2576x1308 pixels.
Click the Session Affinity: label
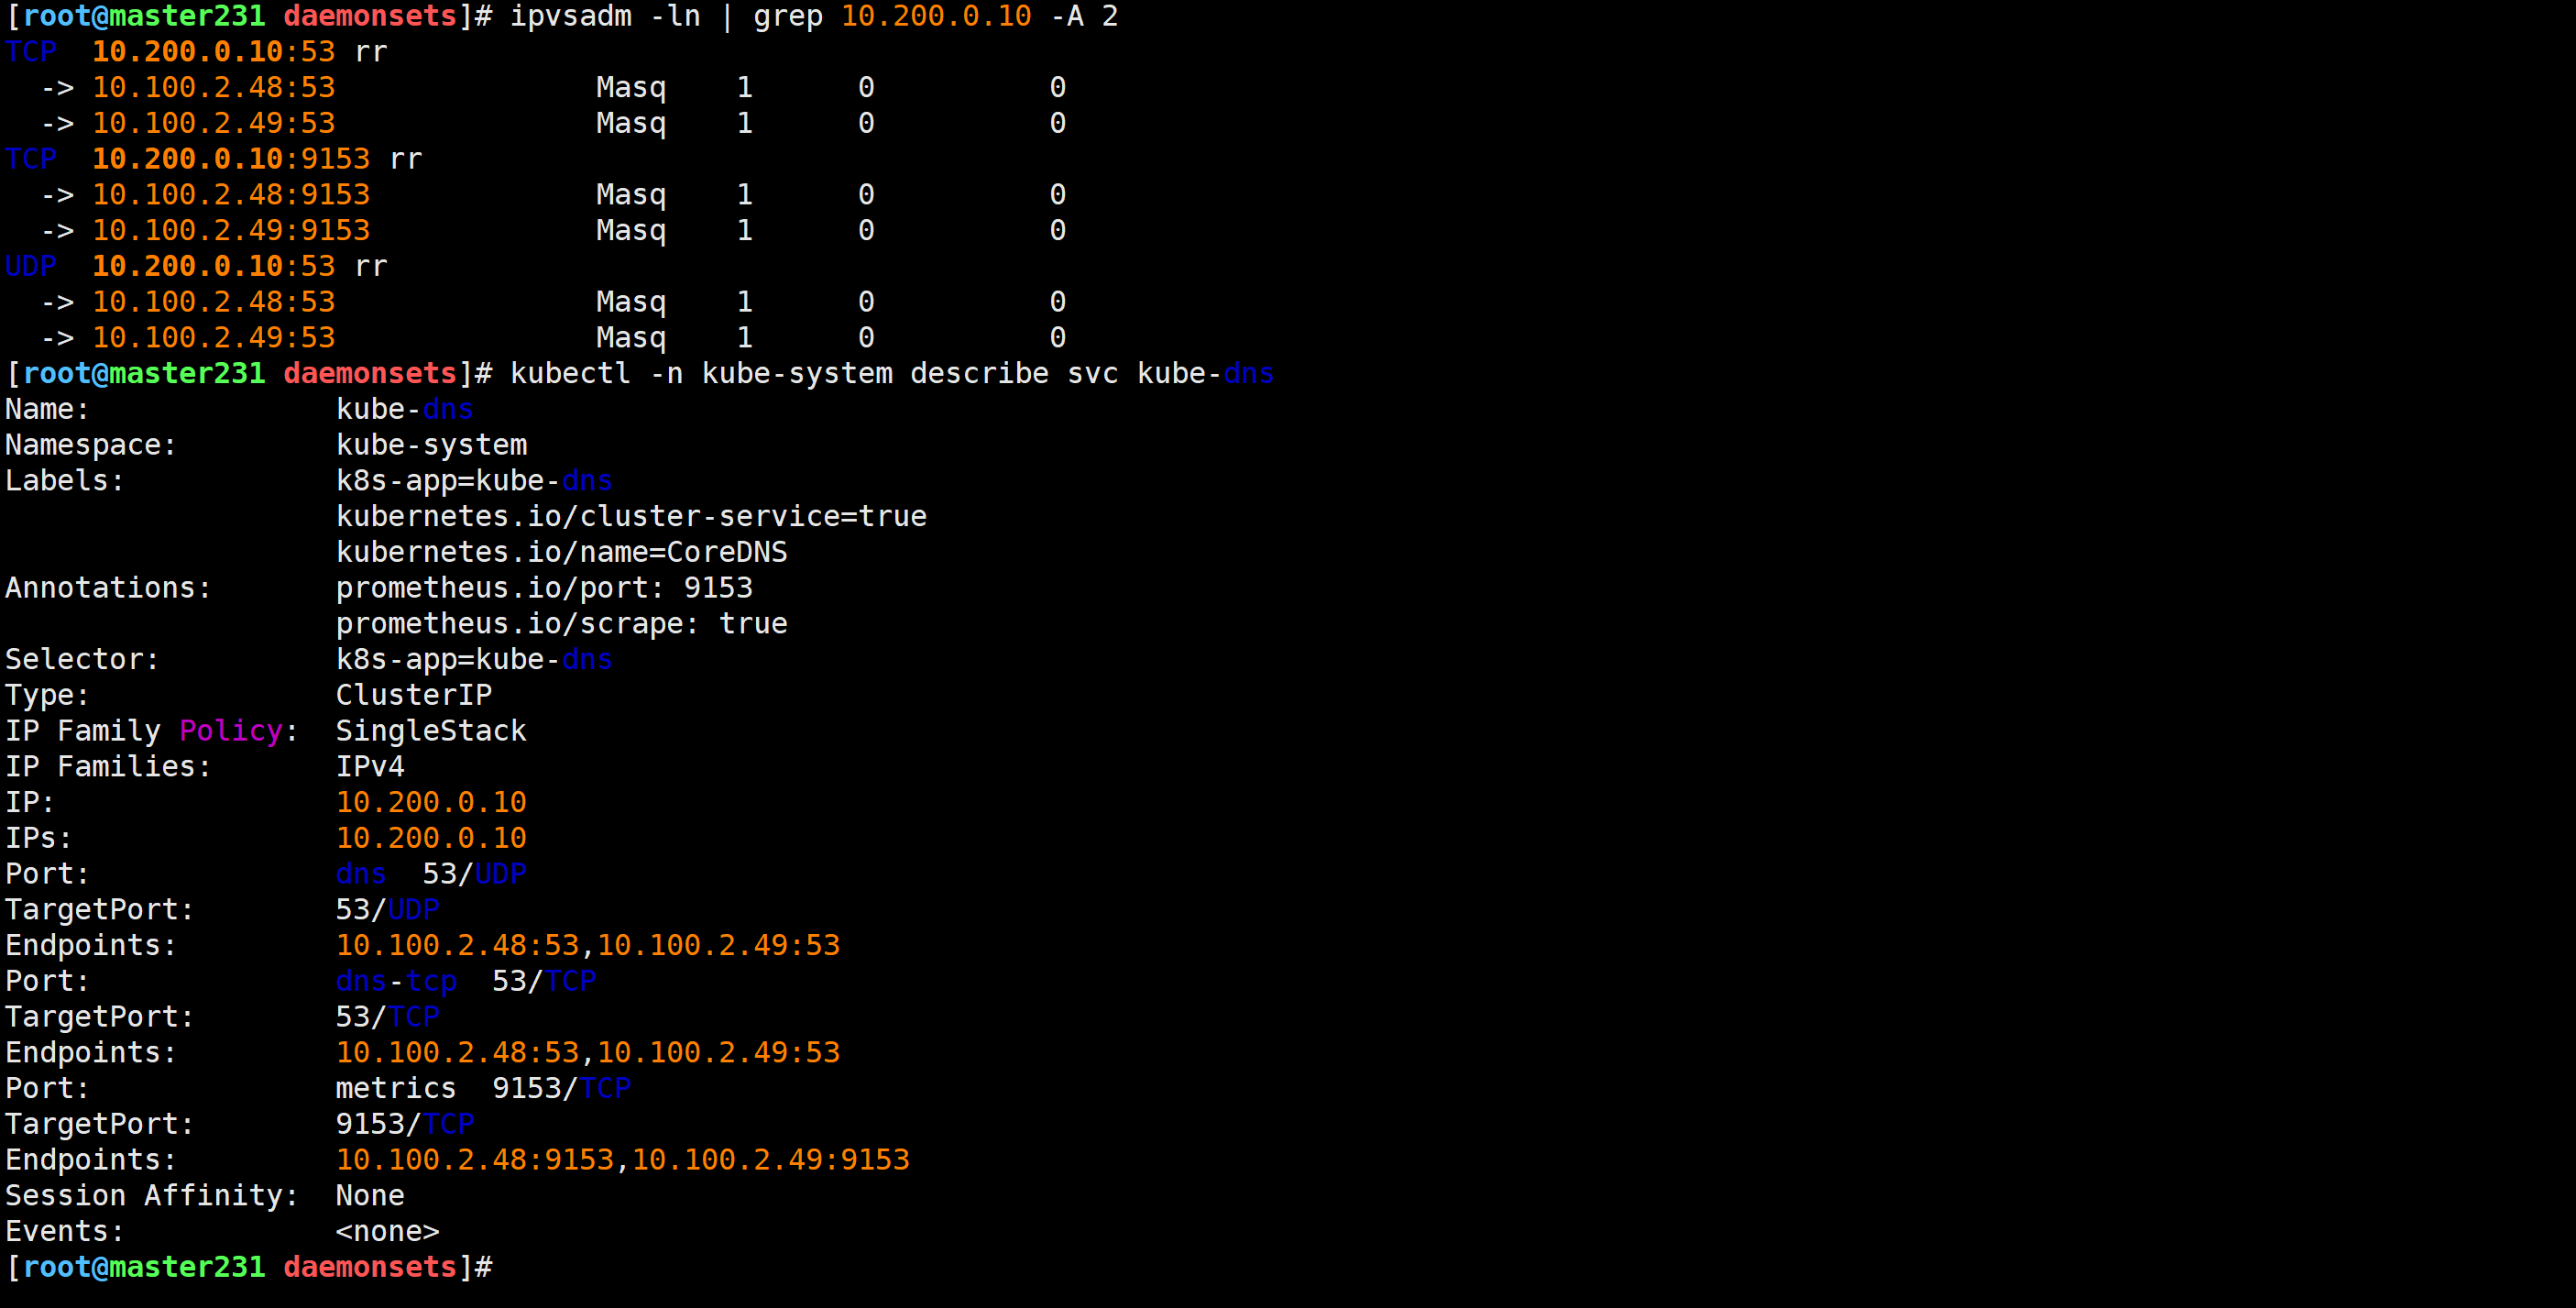point(151,1196)
